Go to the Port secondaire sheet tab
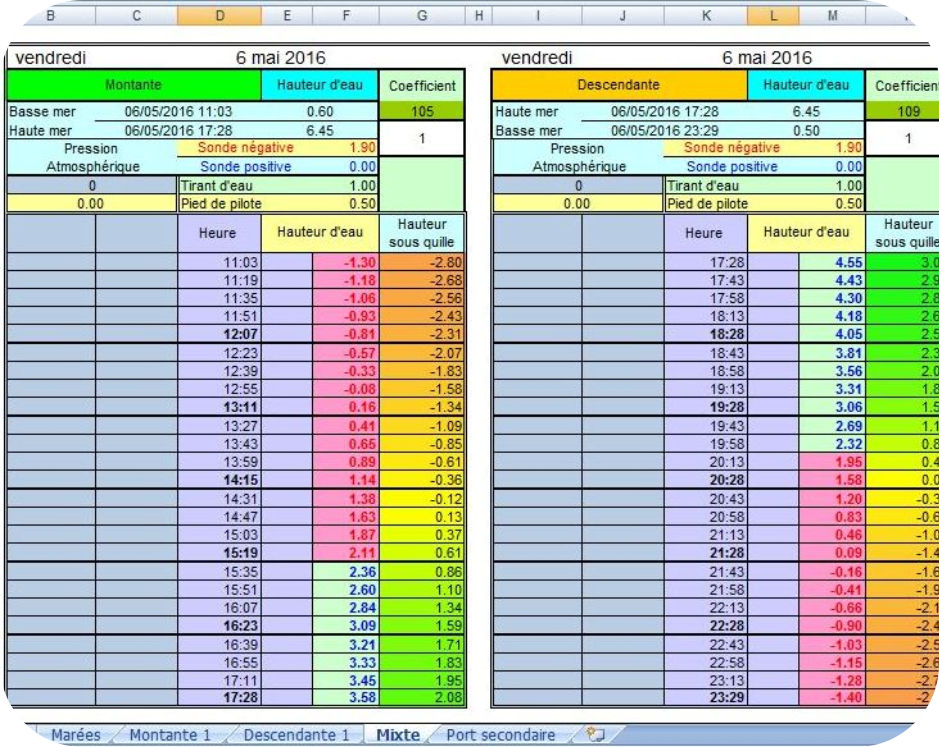This screenshot has width=939, height=747. coord(500,735)
